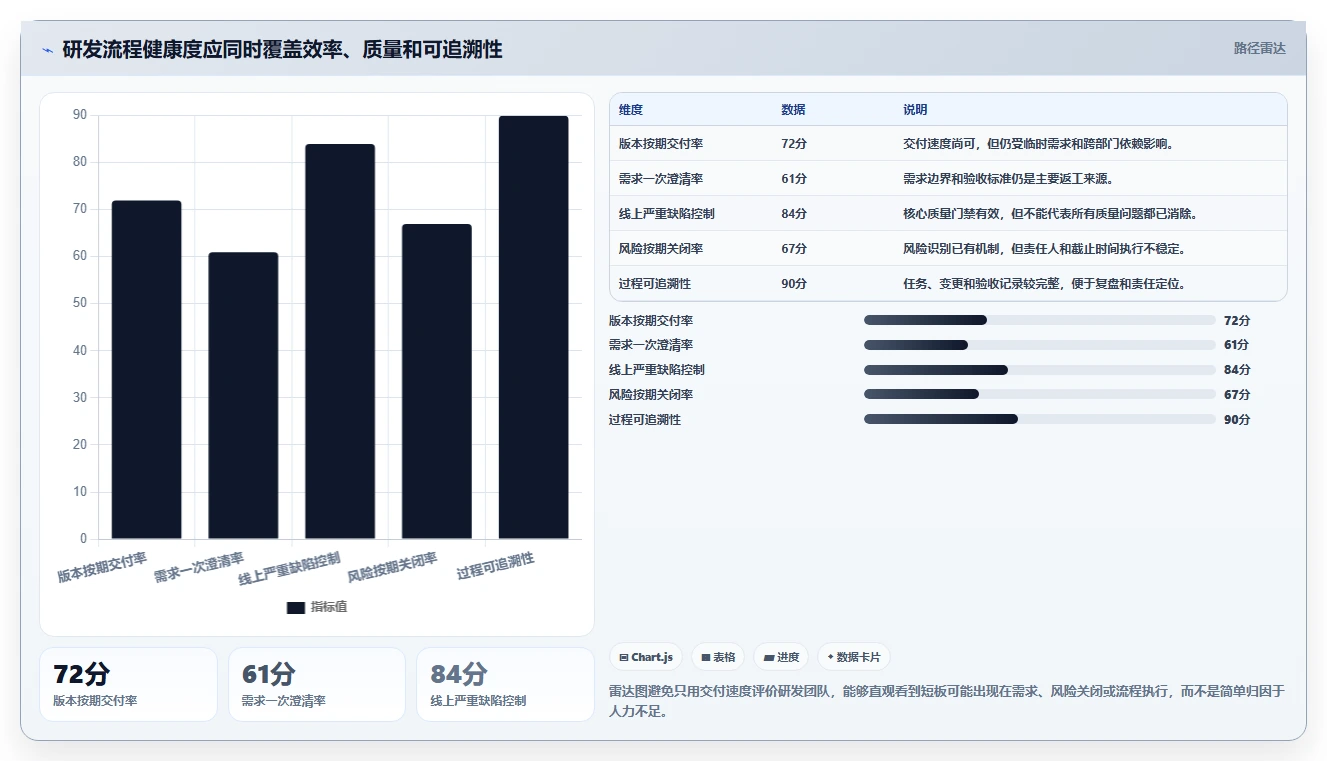Image resolution: width=1327 pixels, height=761 pixels.
Task: Click the 61分 value in the table
Action: point(794,179)
